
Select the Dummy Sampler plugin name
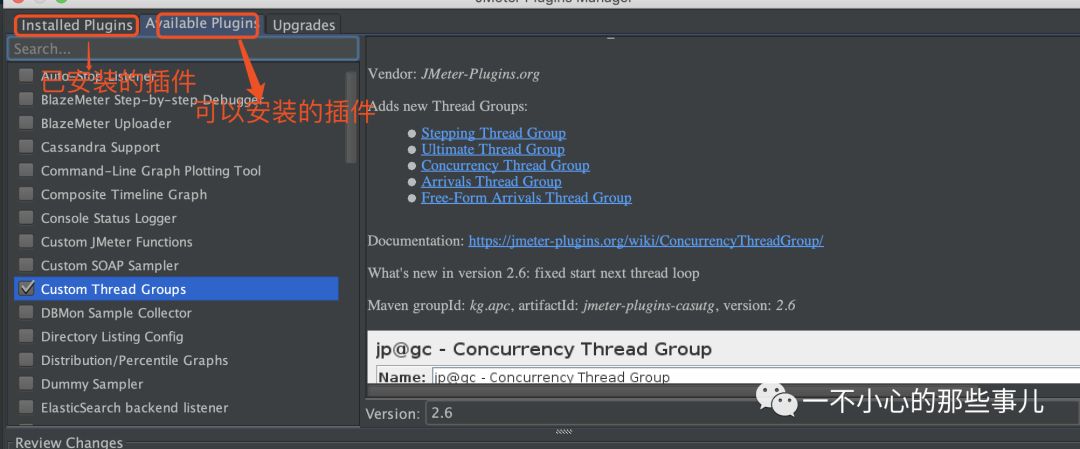(92, 384)
